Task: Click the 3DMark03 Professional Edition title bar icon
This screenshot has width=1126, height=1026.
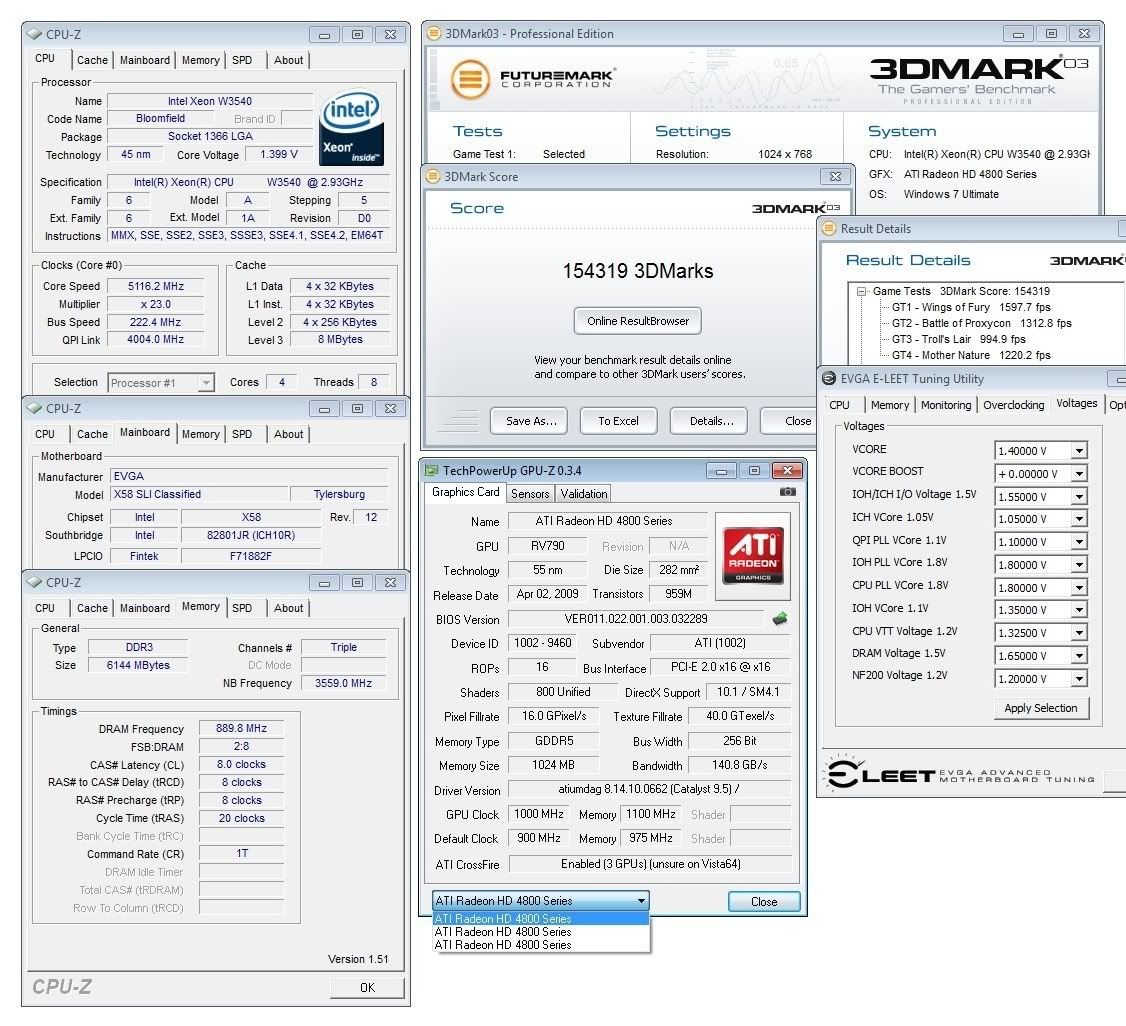Action: click(x=434, y=33)
